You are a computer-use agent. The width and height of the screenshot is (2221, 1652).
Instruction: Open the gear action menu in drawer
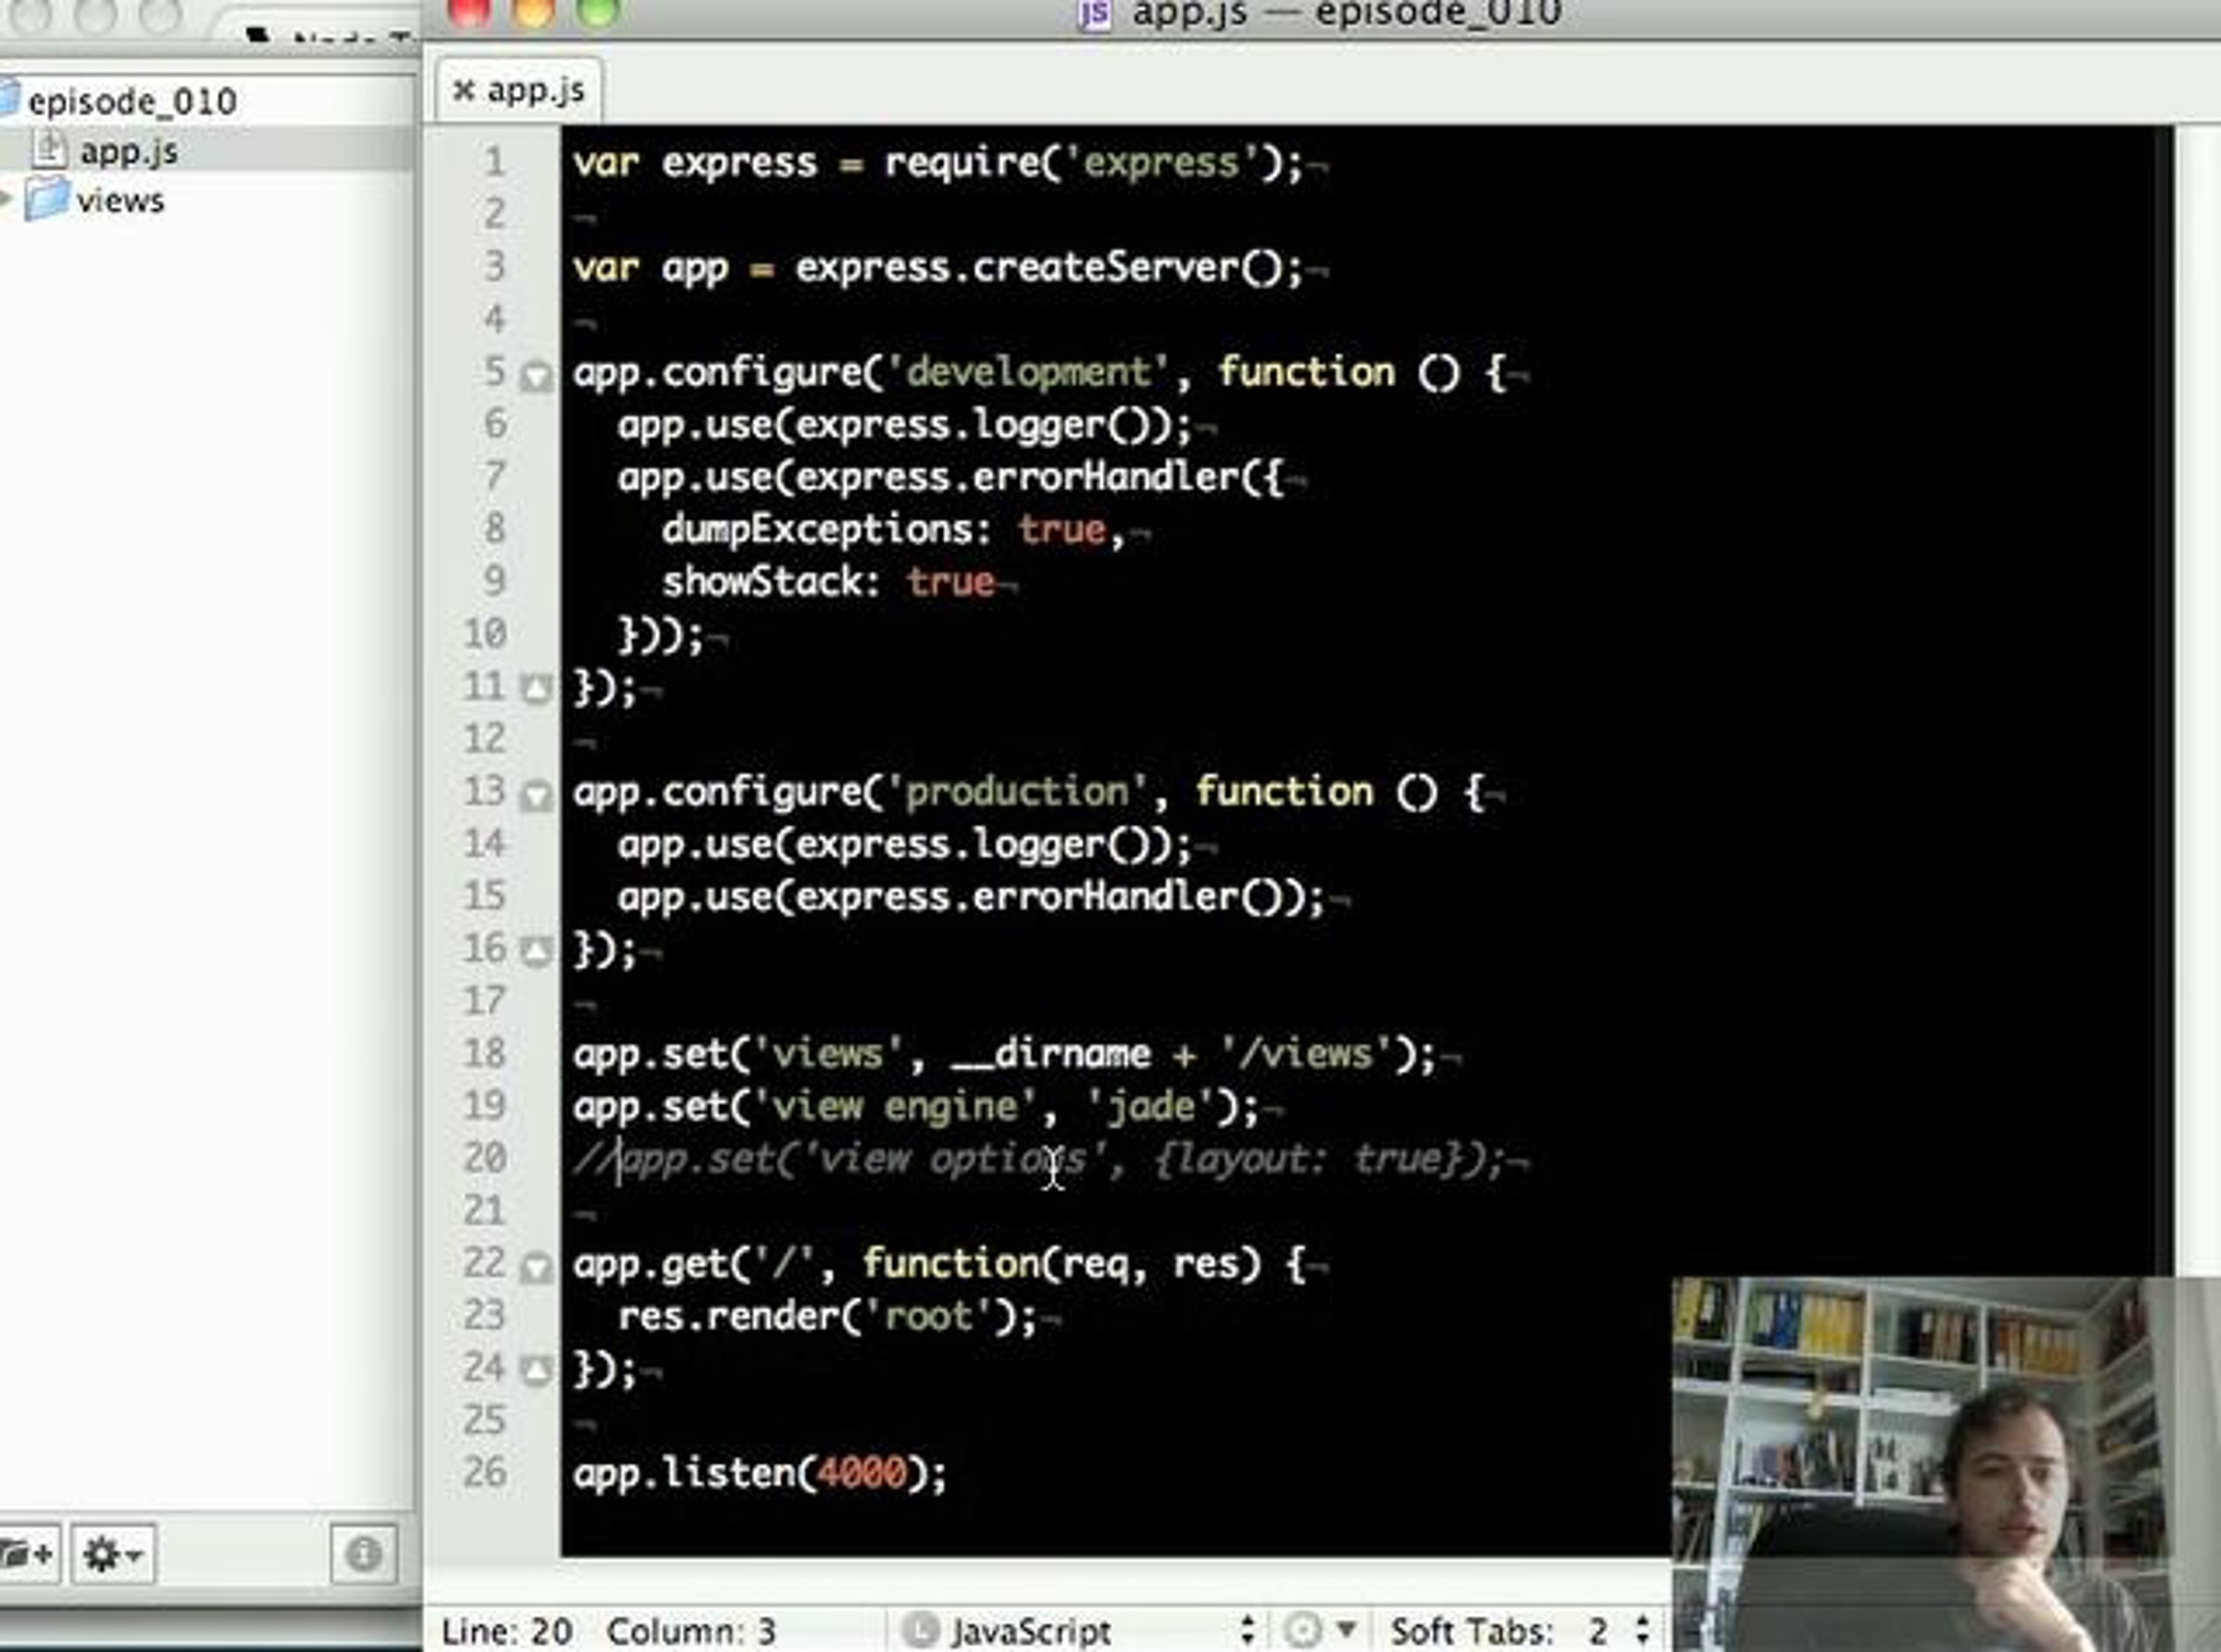point(112,1553)
